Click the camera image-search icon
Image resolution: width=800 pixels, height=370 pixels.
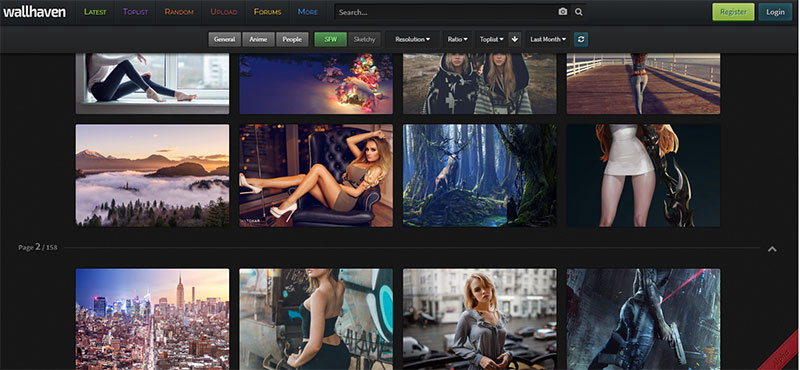(562, 12)
